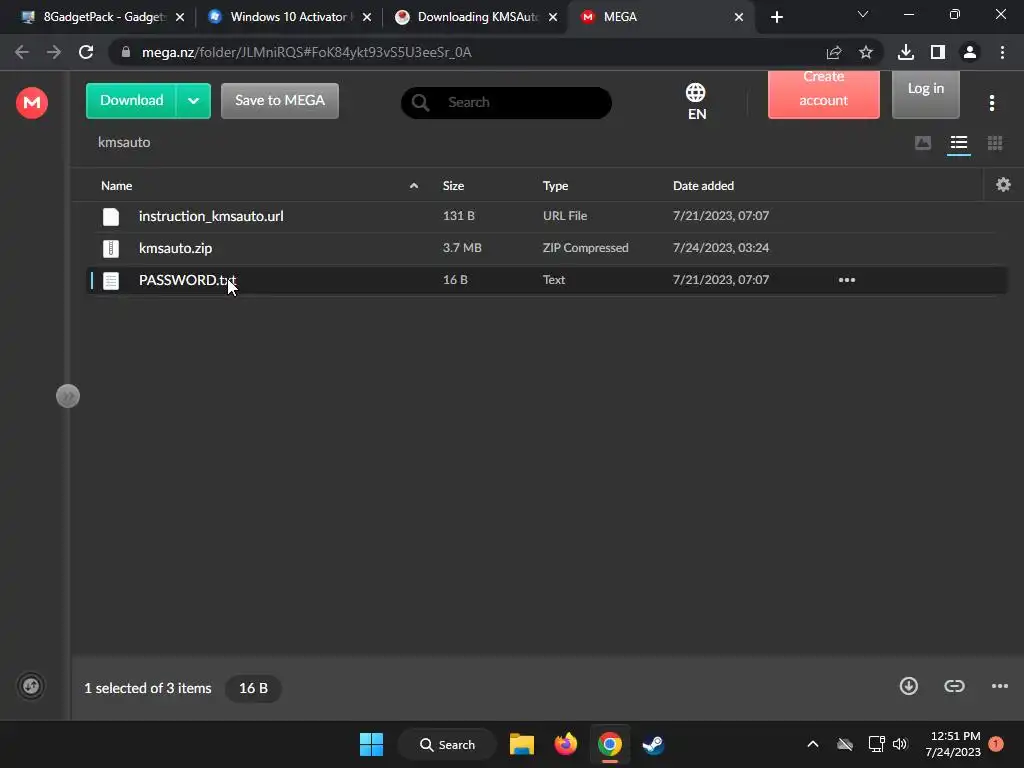
Task: Click the PASSWORD.txt text file icon
Action: coord(111,281)
